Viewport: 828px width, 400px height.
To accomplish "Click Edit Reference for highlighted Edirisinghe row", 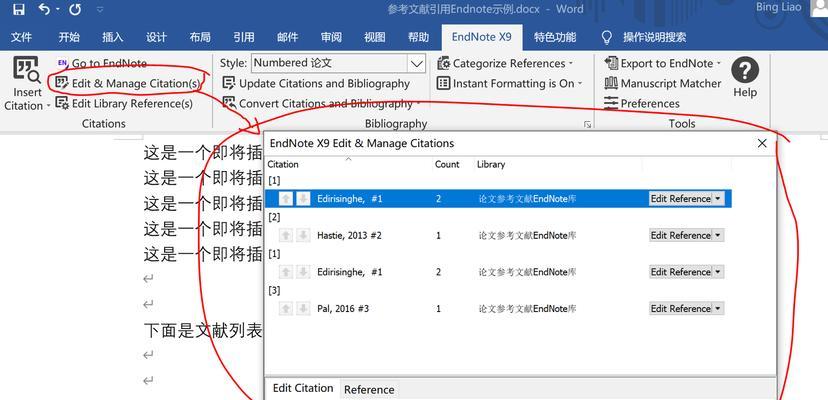I will click(681, 199).
